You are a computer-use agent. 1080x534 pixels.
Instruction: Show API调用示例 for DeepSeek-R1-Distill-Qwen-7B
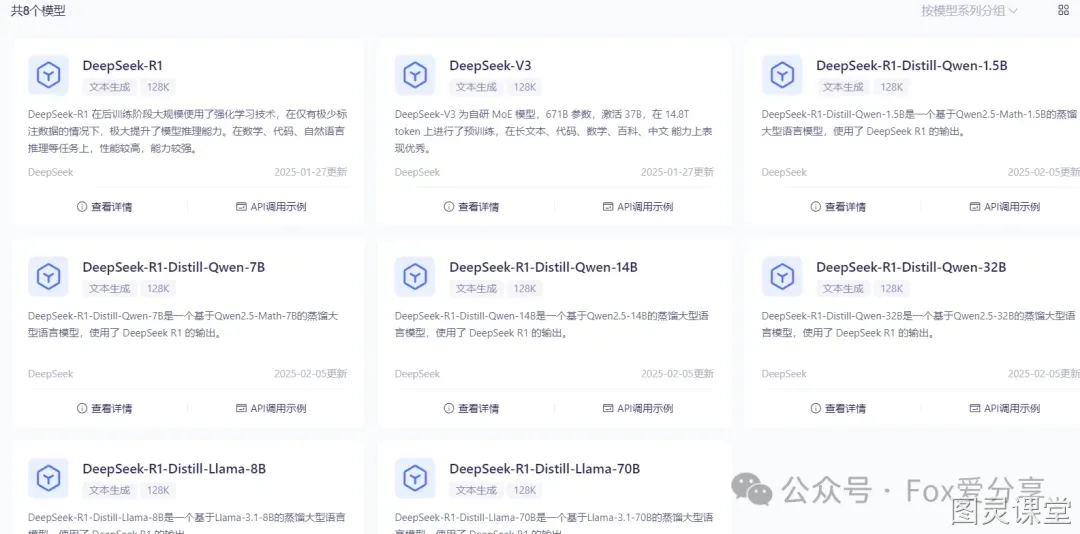271,409
